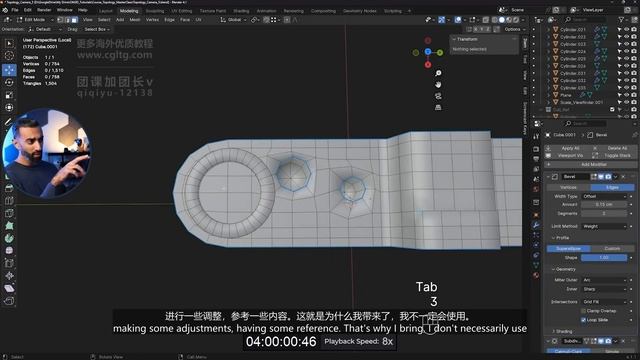Viewport: 640px width, 360px height.
Task: Toggle Clamp Overlap checkbox
Action: [x=583, y=311]
